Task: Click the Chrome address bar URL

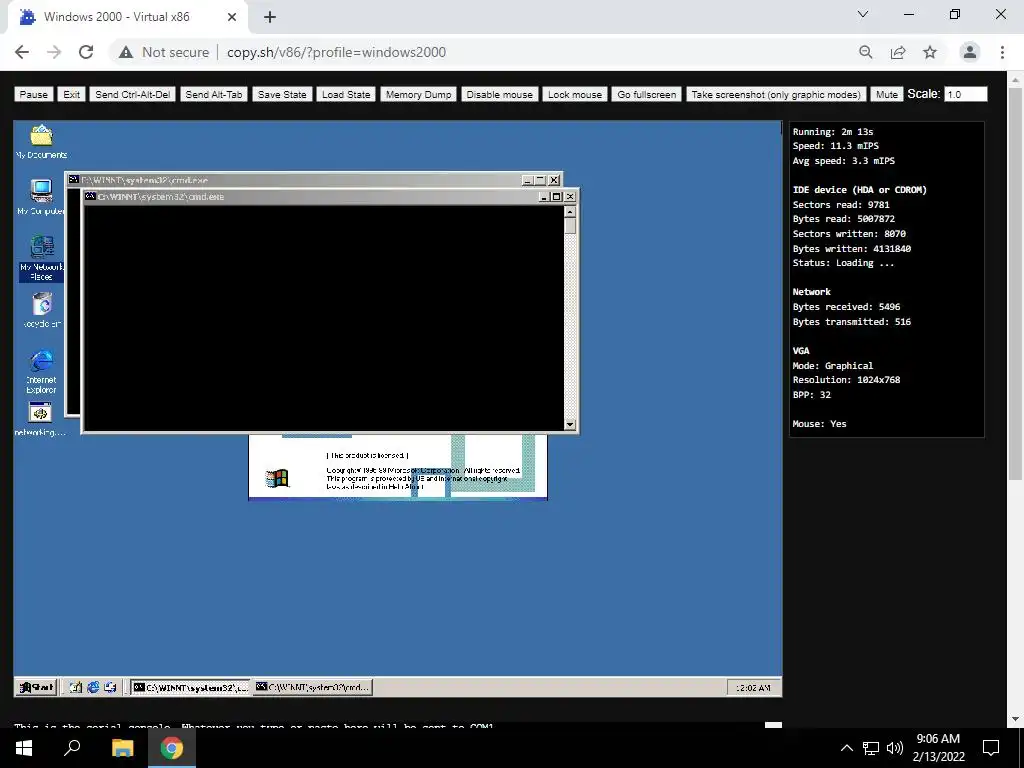Action: [336, 52]
